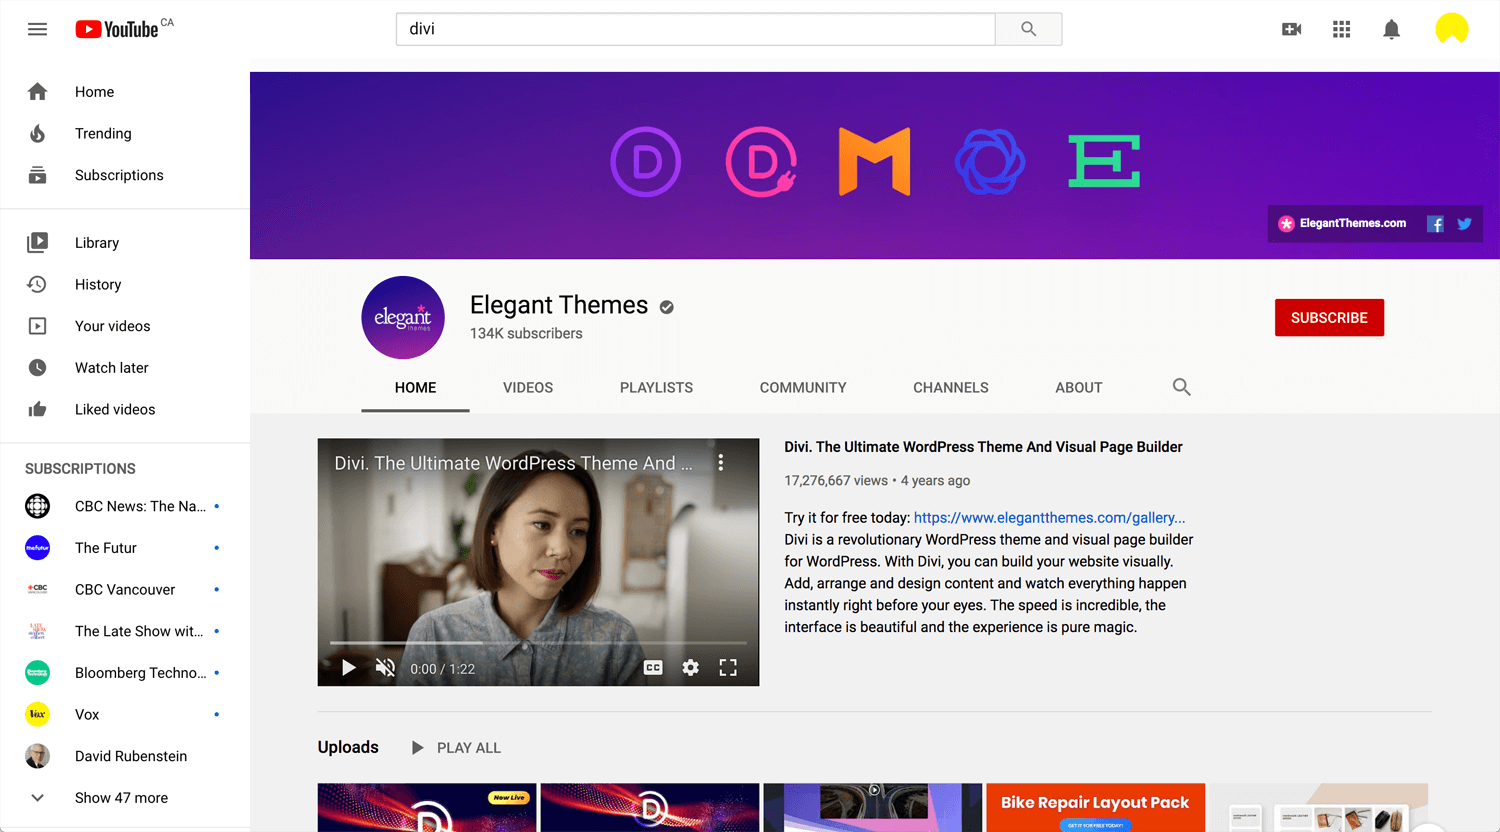Screen dimensions: 1500x832
Task: Open the notifications bell
Action: [1391, 29]
